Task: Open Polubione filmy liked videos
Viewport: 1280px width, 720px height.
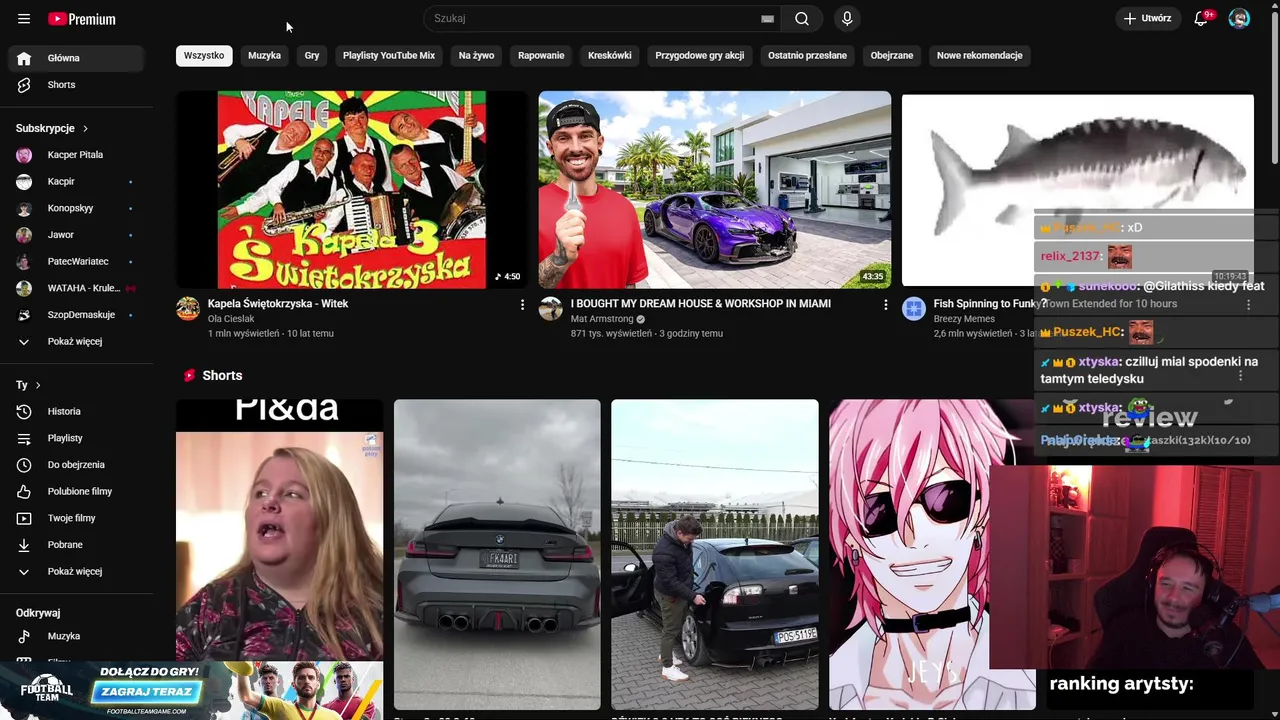Action: (76, 491)
